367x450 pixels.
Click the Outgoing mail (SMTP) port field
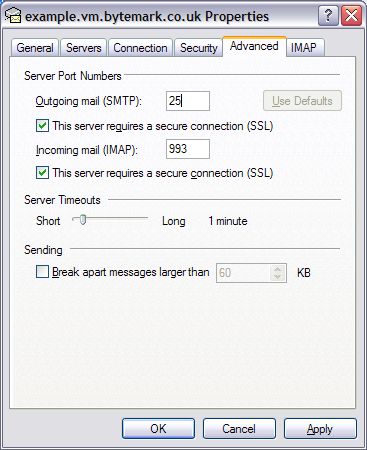click(x=188, y=101)
